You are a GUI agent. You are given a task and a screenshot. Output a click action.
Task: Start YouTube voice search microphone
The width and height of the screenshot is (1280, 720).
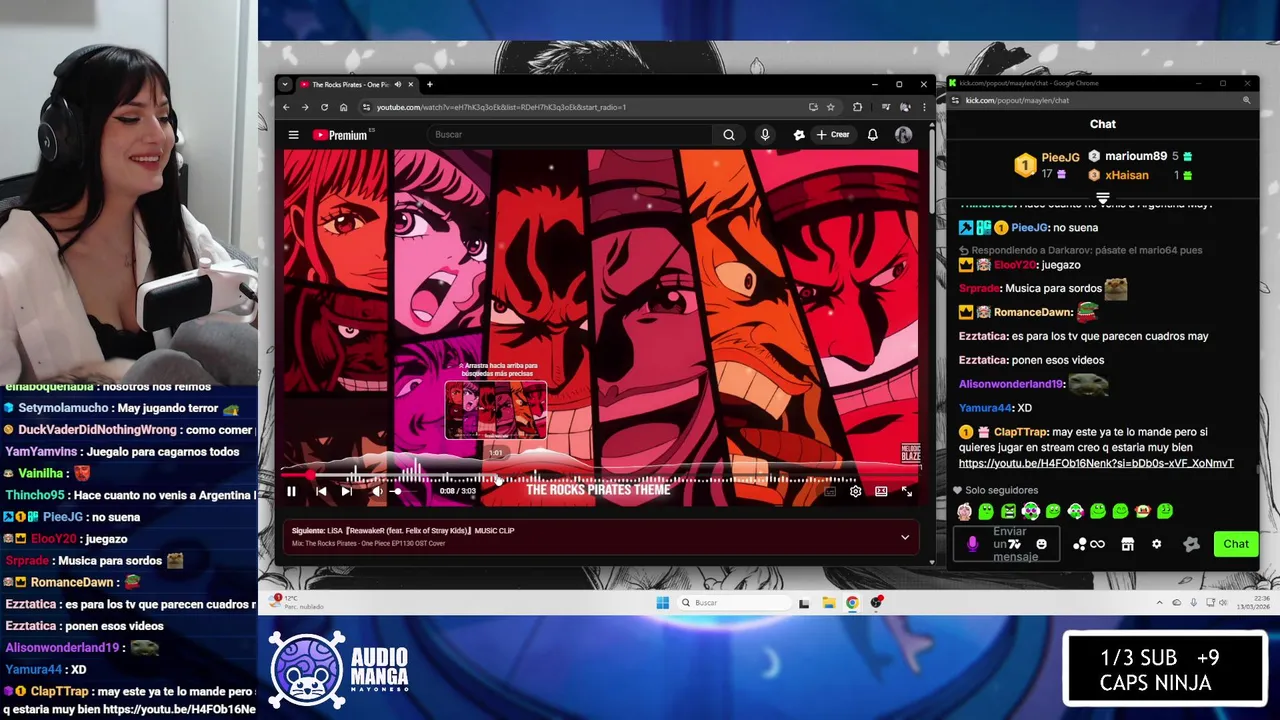[765, 135]
